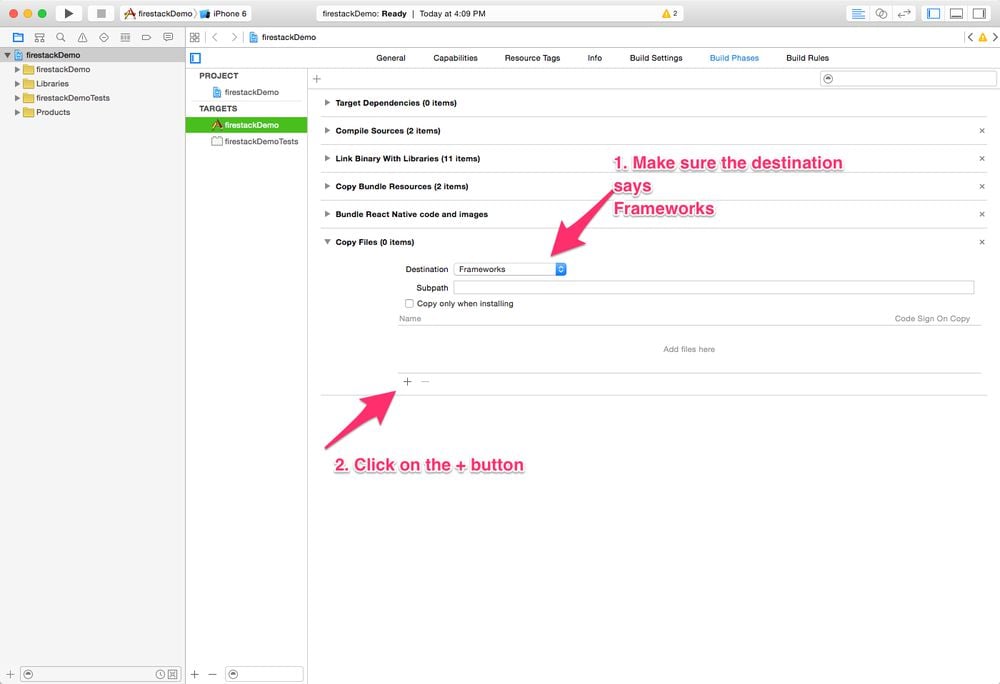Expand Link Binary With Libraries phase
Viewport: 1000px width, 684px height.
327,159
